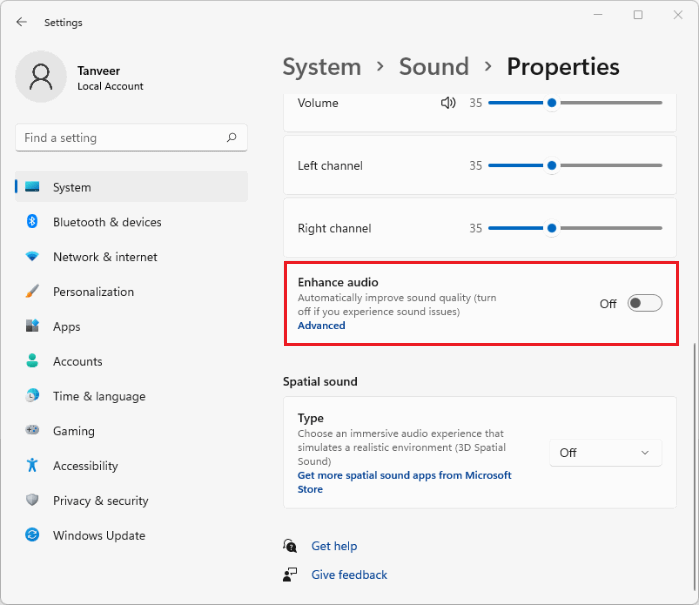Open Time & language settings
The image size is (699, 605).
132,395
